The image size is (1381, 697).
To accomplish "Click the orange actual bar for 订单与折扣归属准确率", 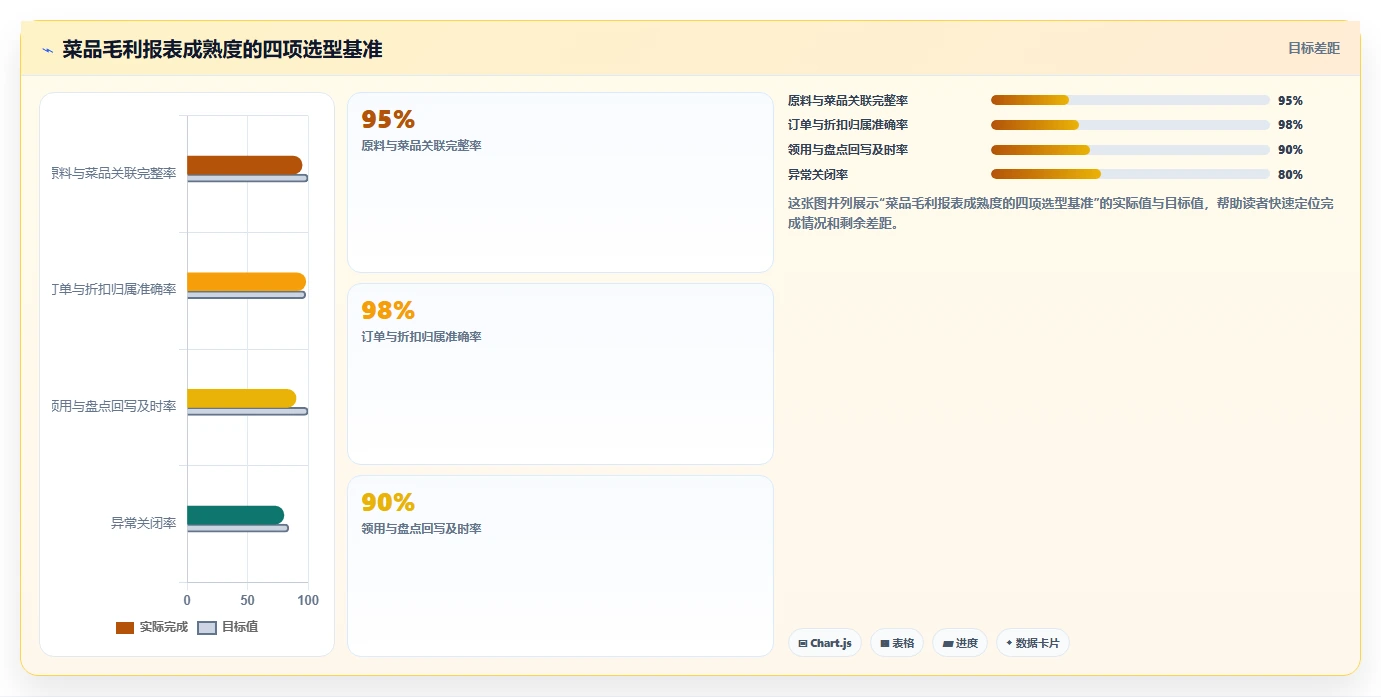I will 246,282.
